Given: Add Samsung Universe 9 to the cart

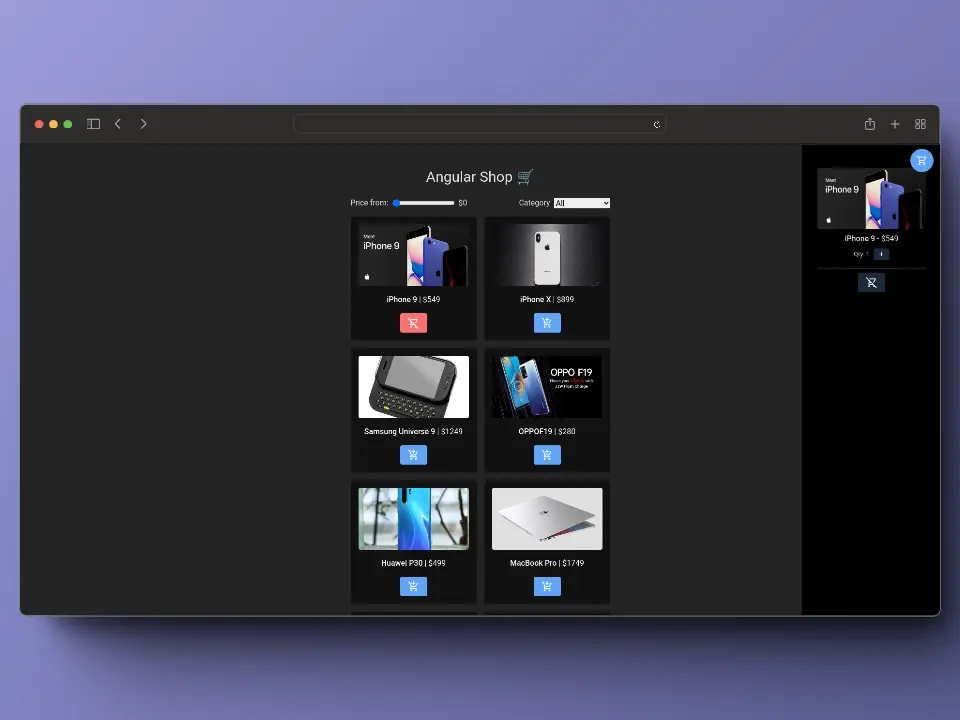Looking at the screenshot, I should click(x=413, y=454).
